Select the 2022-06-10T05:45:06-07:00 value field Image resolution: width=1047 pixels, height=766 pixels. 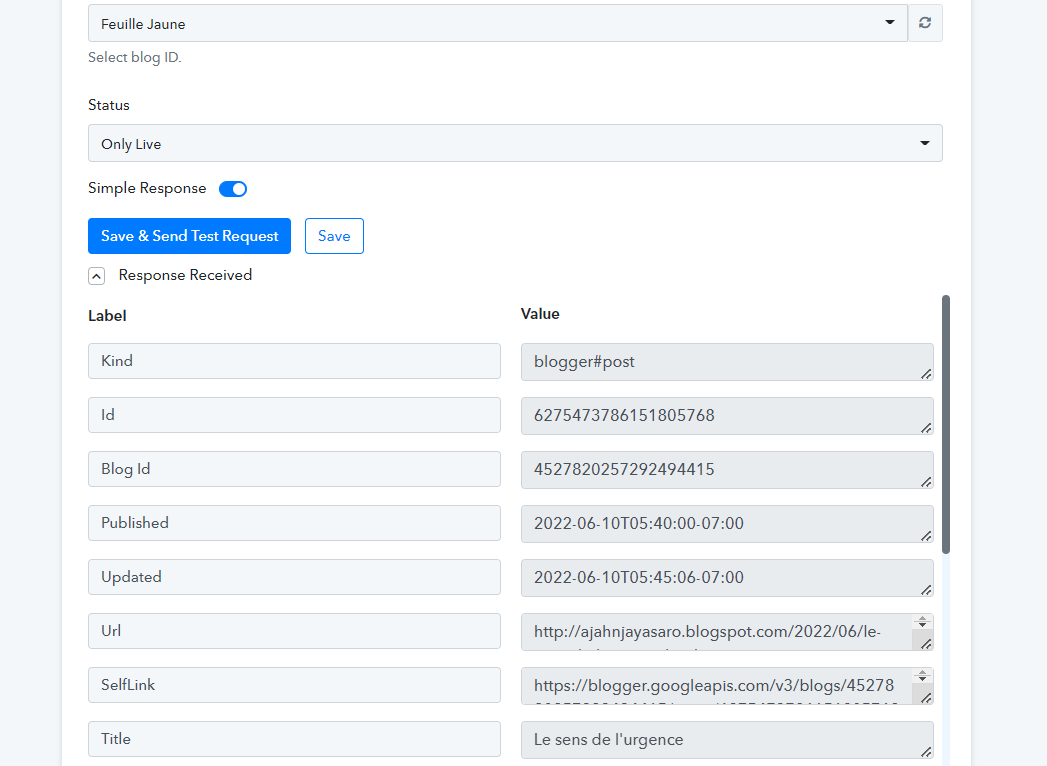(727, 578)
